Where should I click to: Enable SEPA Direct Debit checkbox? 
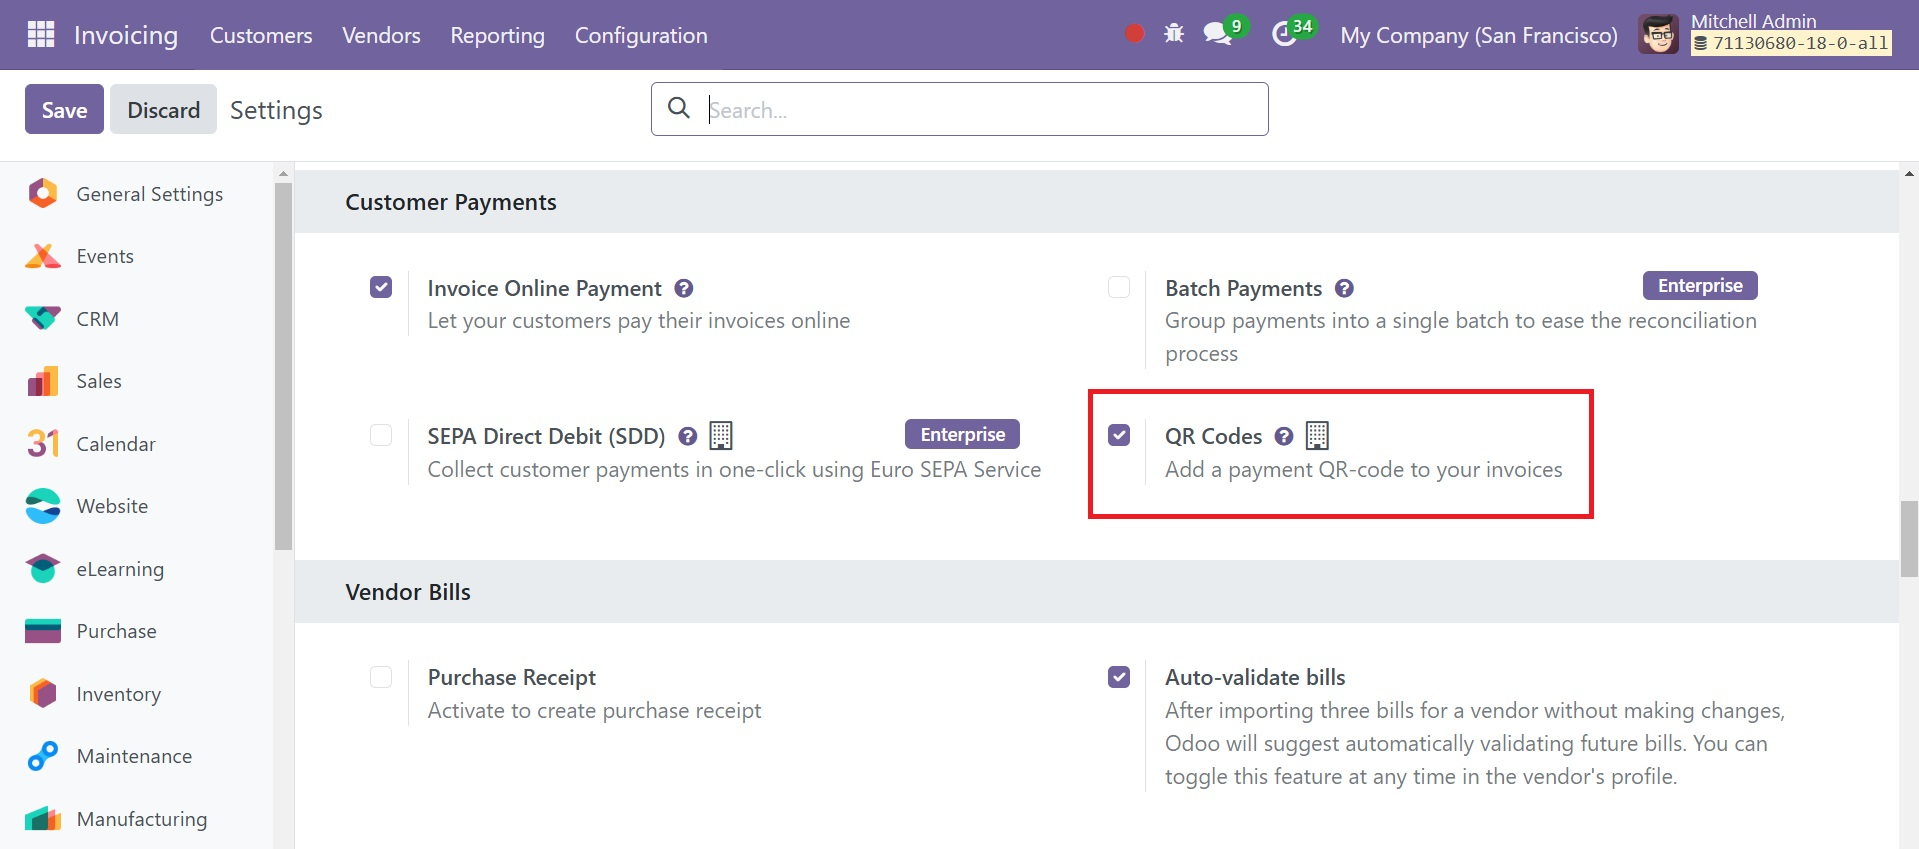[381, 435]
